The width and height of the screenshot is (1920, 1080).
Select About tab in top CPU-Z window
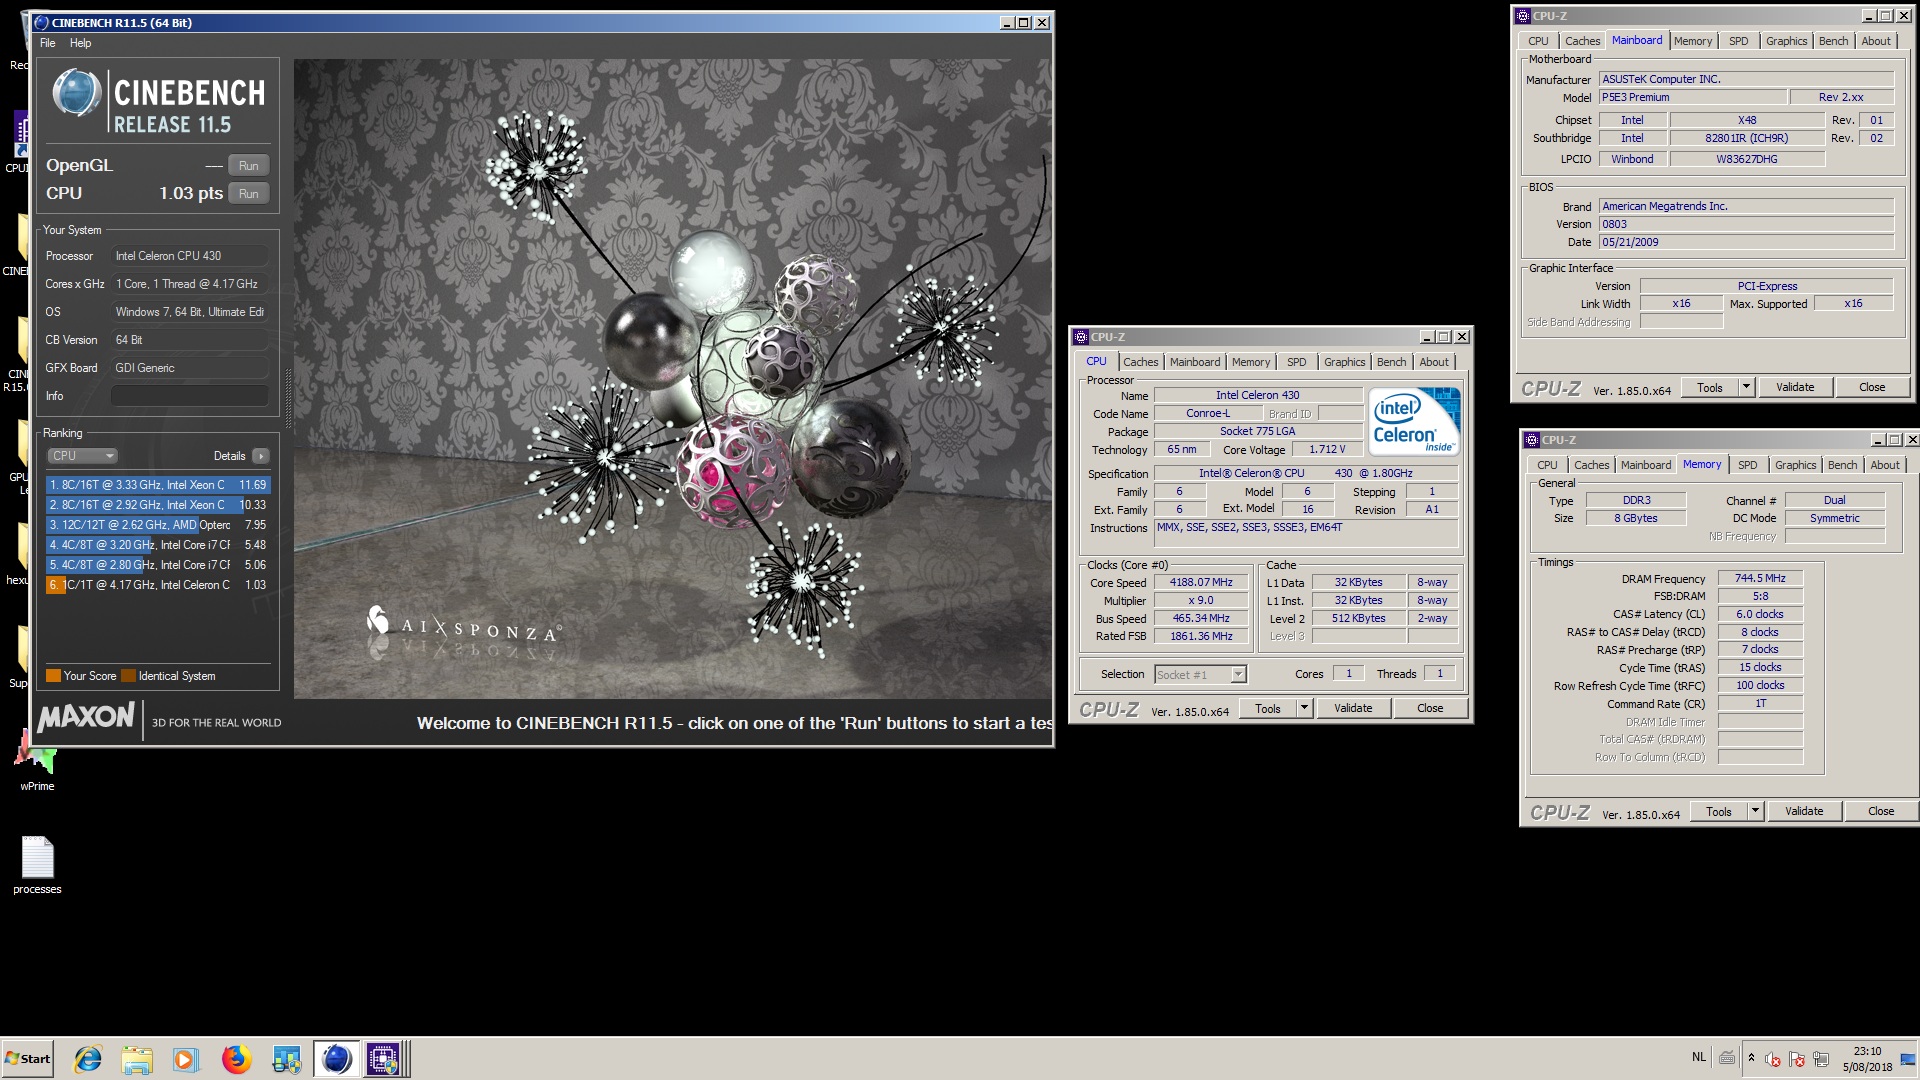[x=1876, y=41]
